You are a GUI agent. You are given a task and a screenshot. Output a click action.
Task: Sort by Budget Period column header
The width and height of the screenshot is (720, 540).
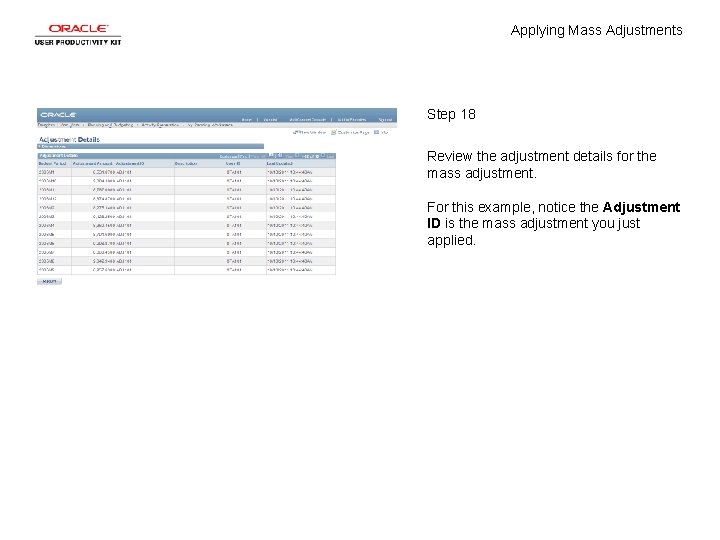(x=52, y=163)
